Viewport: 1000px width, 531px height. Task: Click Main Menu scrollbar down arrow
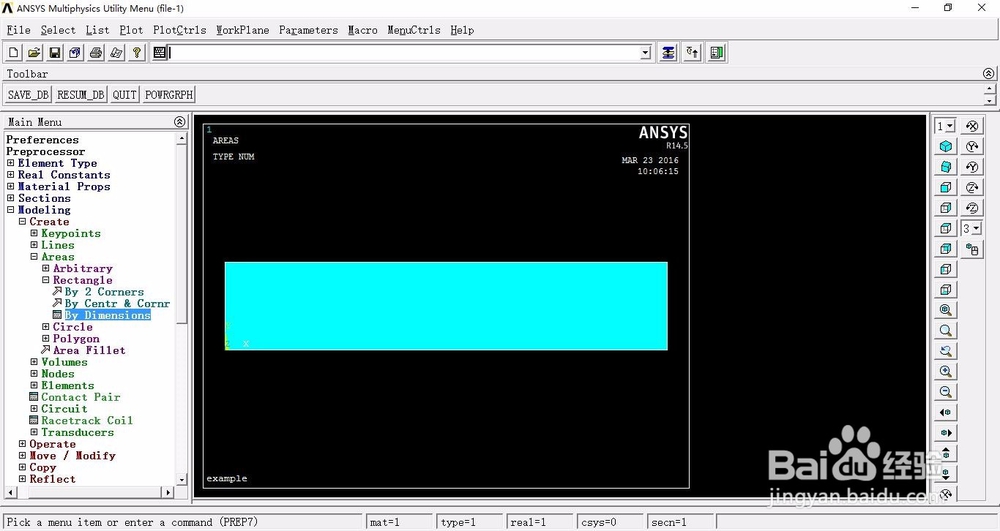click(x=182, y=480)
